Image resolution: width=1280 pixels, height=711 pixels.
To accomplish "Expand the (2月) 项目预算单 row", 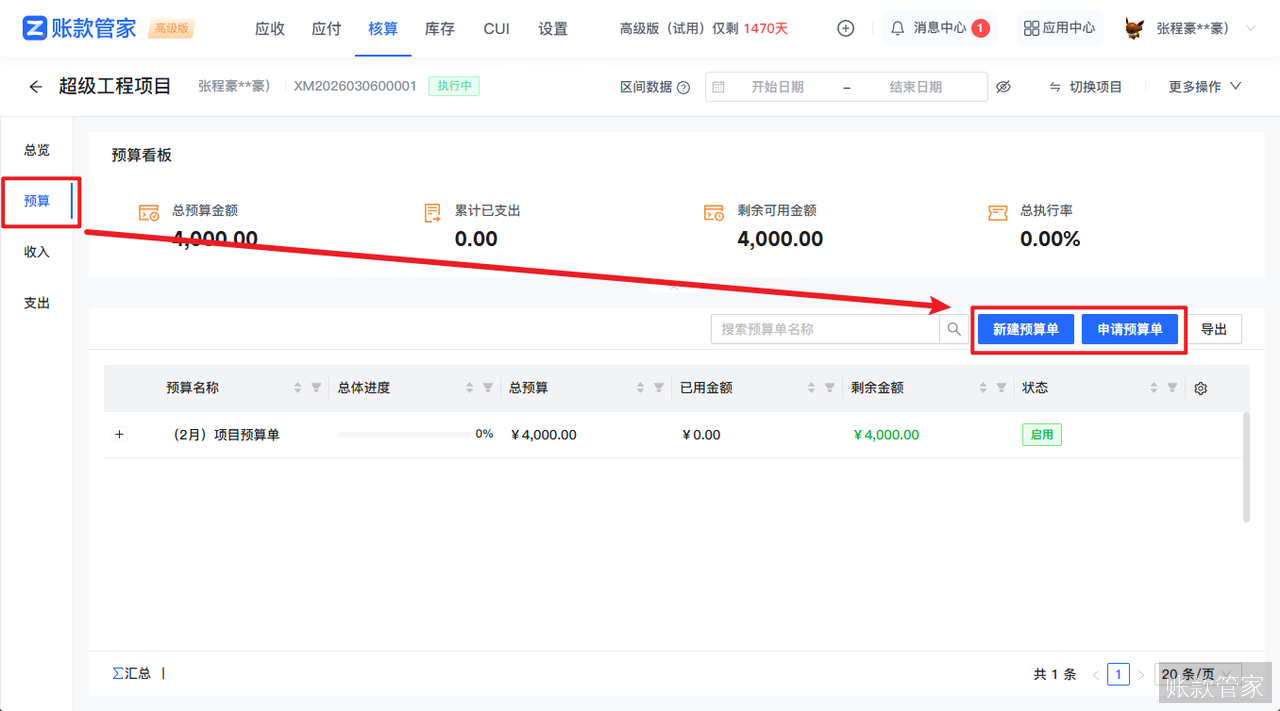I will [x=120, y=435].
